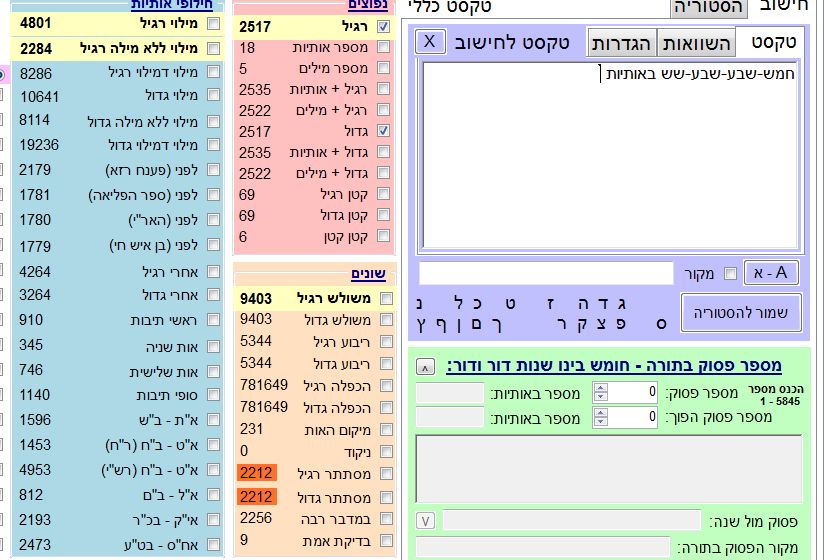Image resolution: width=824 pixels, height=560 pixels.
Task: Insert the letter ג from the letter keypad
Action: click(x=622, y=304)
